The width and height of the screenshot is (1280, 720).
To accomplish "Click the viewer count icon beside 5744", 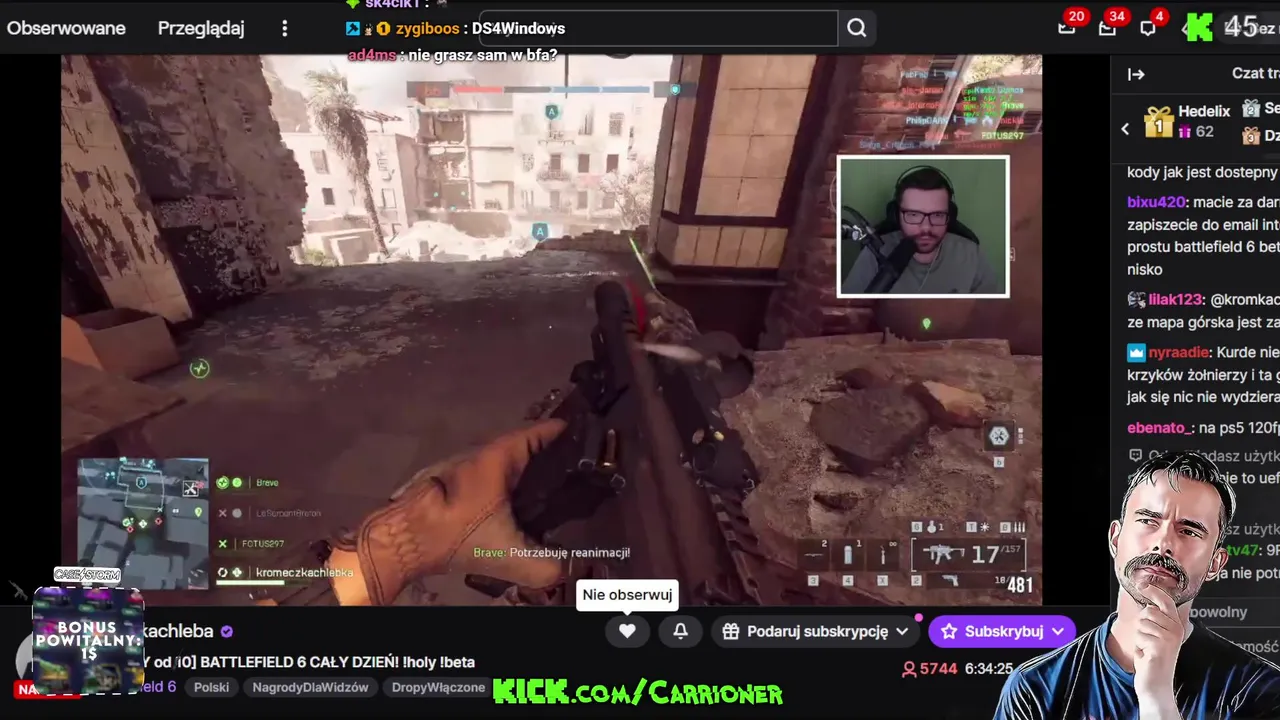I will [909, 669].
